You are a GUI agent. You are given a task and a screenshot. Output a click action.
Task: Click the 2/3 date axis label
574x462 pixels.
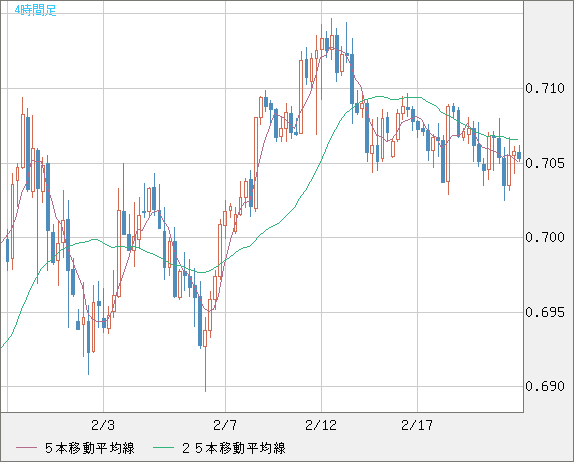tap(103, 425)
